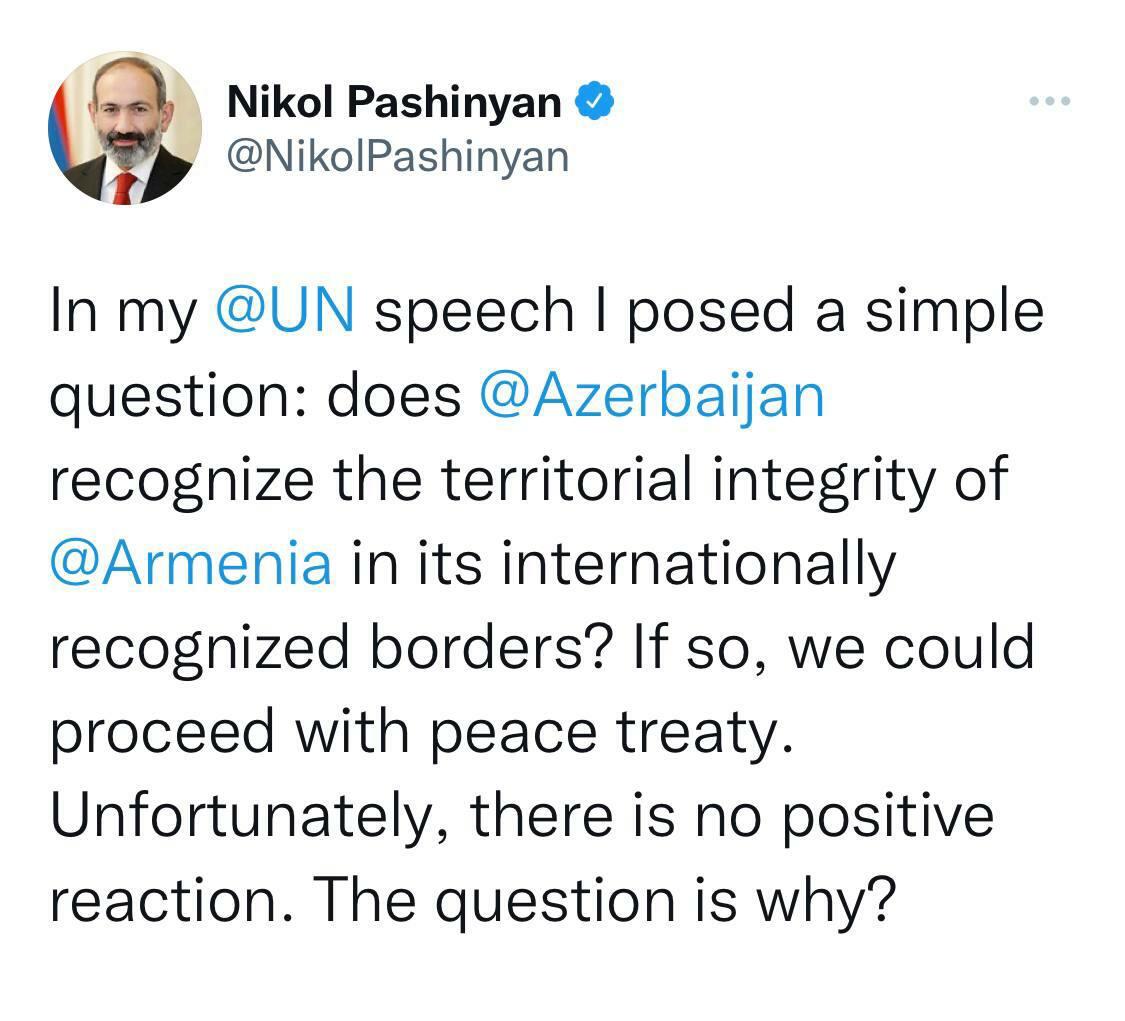Visit the @Armenia mention link
1125x1021 pixels.
point(190,564)
